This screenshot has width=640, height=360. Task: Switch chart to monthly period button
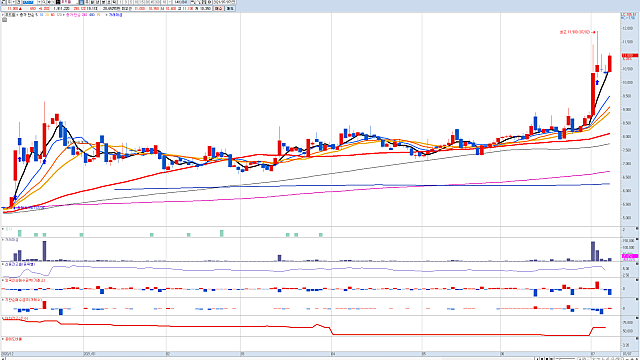92,2
